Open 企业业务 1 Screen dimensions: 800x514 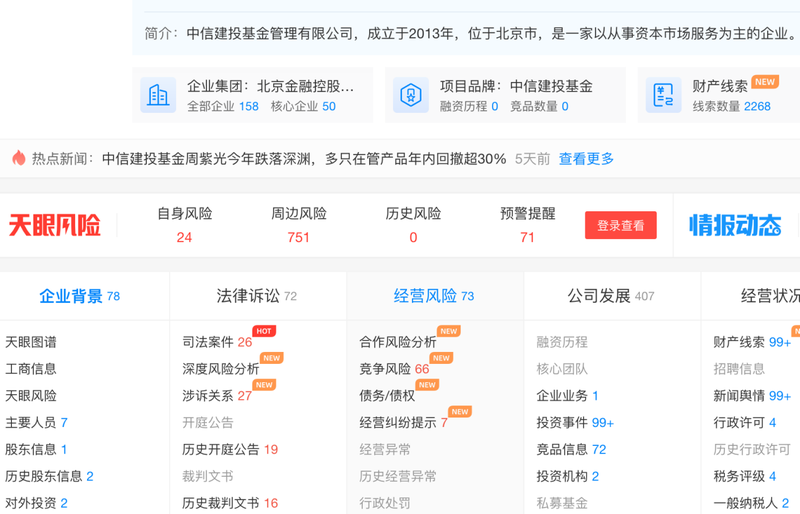[x=567, y=396]
